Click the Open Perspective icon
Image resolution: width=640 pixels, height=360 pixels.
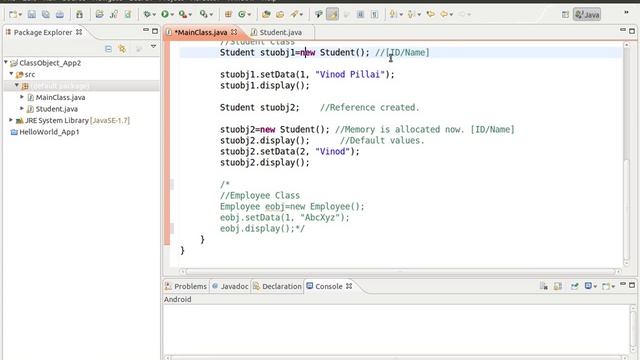565,15
